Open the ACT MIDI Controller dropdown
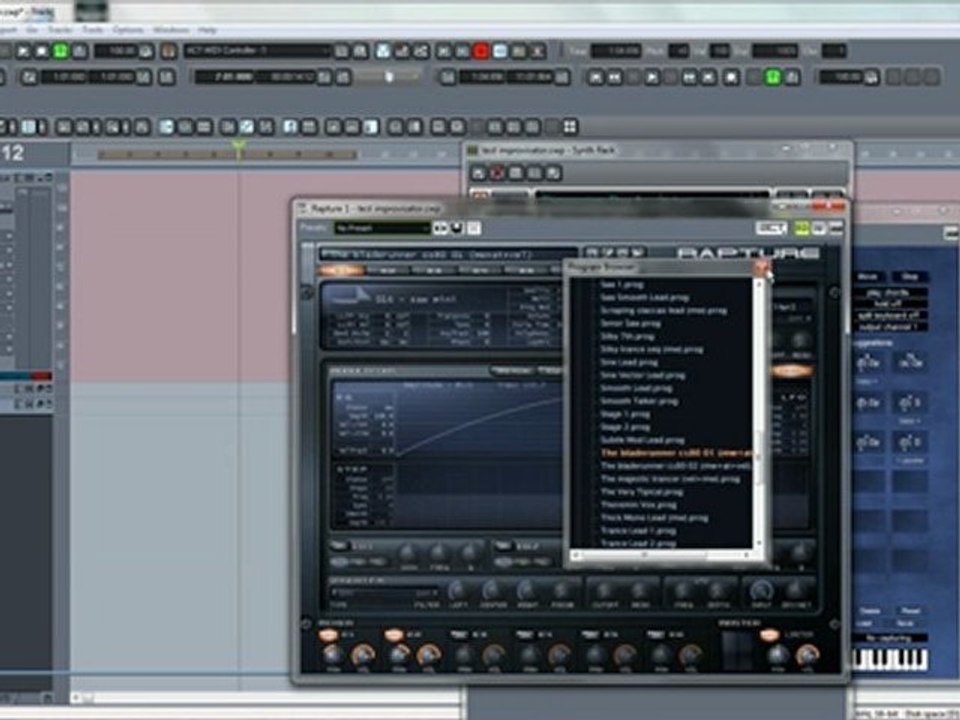Screen dimensions: 960x720 pyautogui.click(x=257, y=51)
